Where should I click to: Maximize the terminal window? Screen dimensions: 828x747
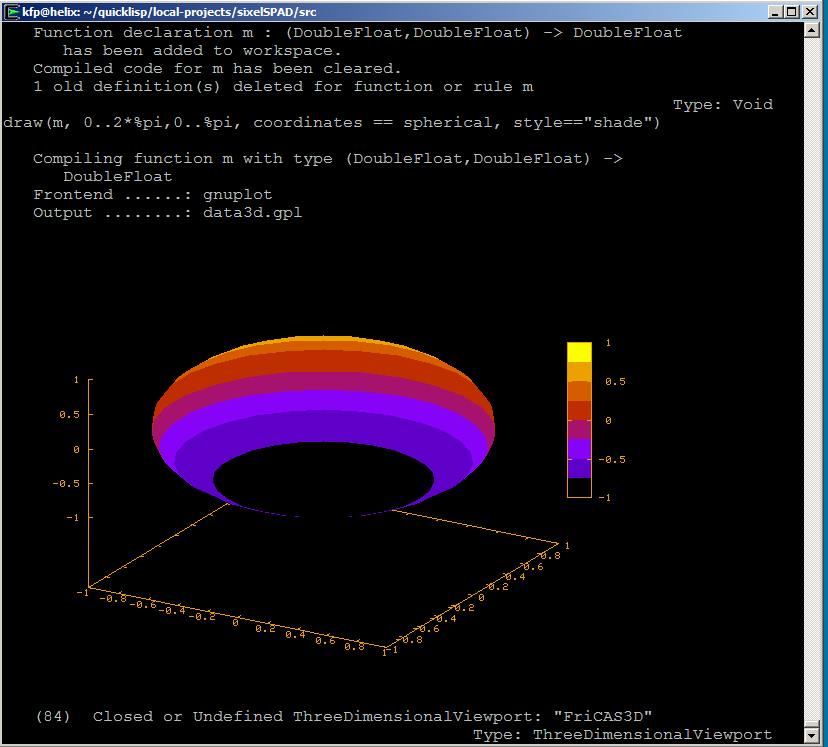tap(793, 11)
